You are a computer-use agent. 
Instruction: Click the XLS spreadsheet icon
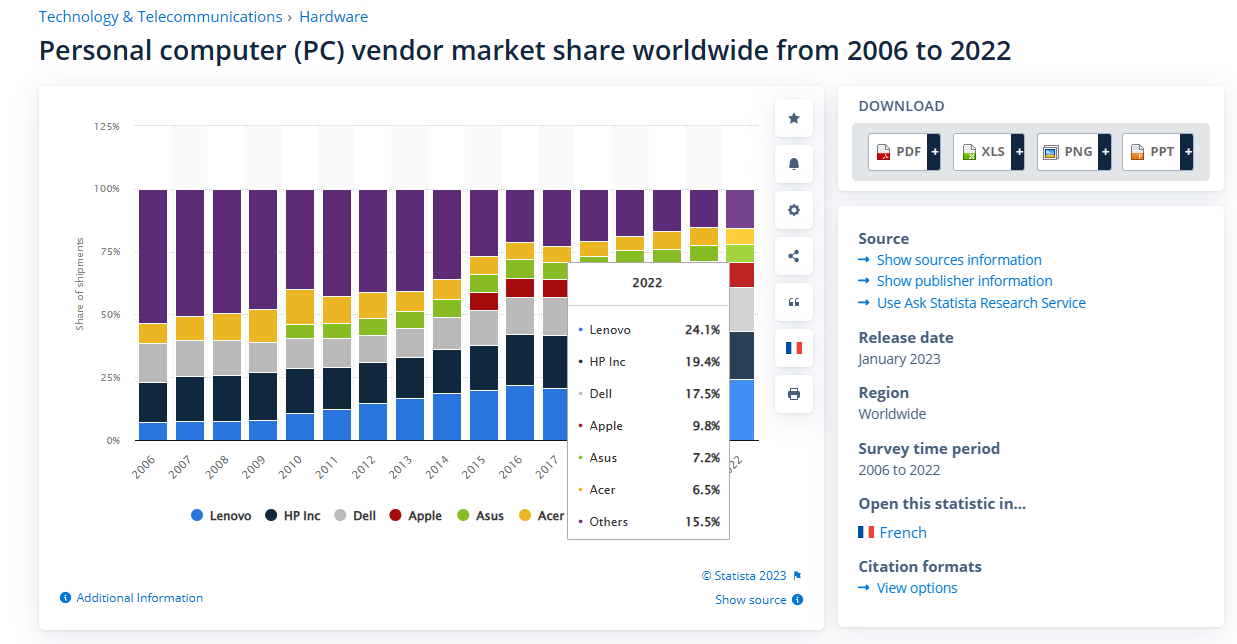pos(968,152)
